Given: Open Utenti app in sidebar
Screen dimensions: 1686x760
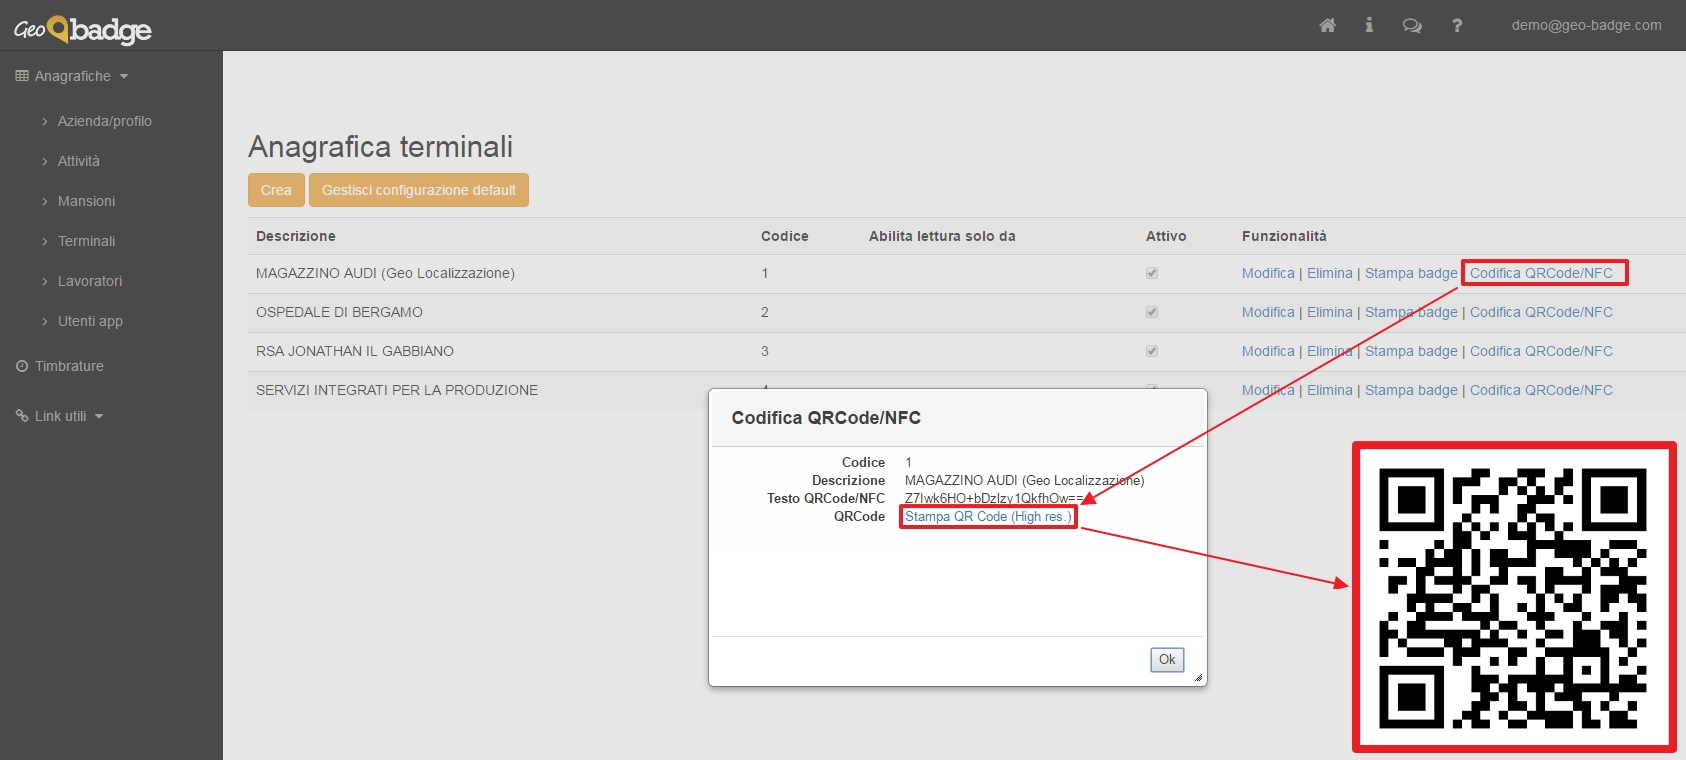Looking at the screenshot, I should (90, 321).
